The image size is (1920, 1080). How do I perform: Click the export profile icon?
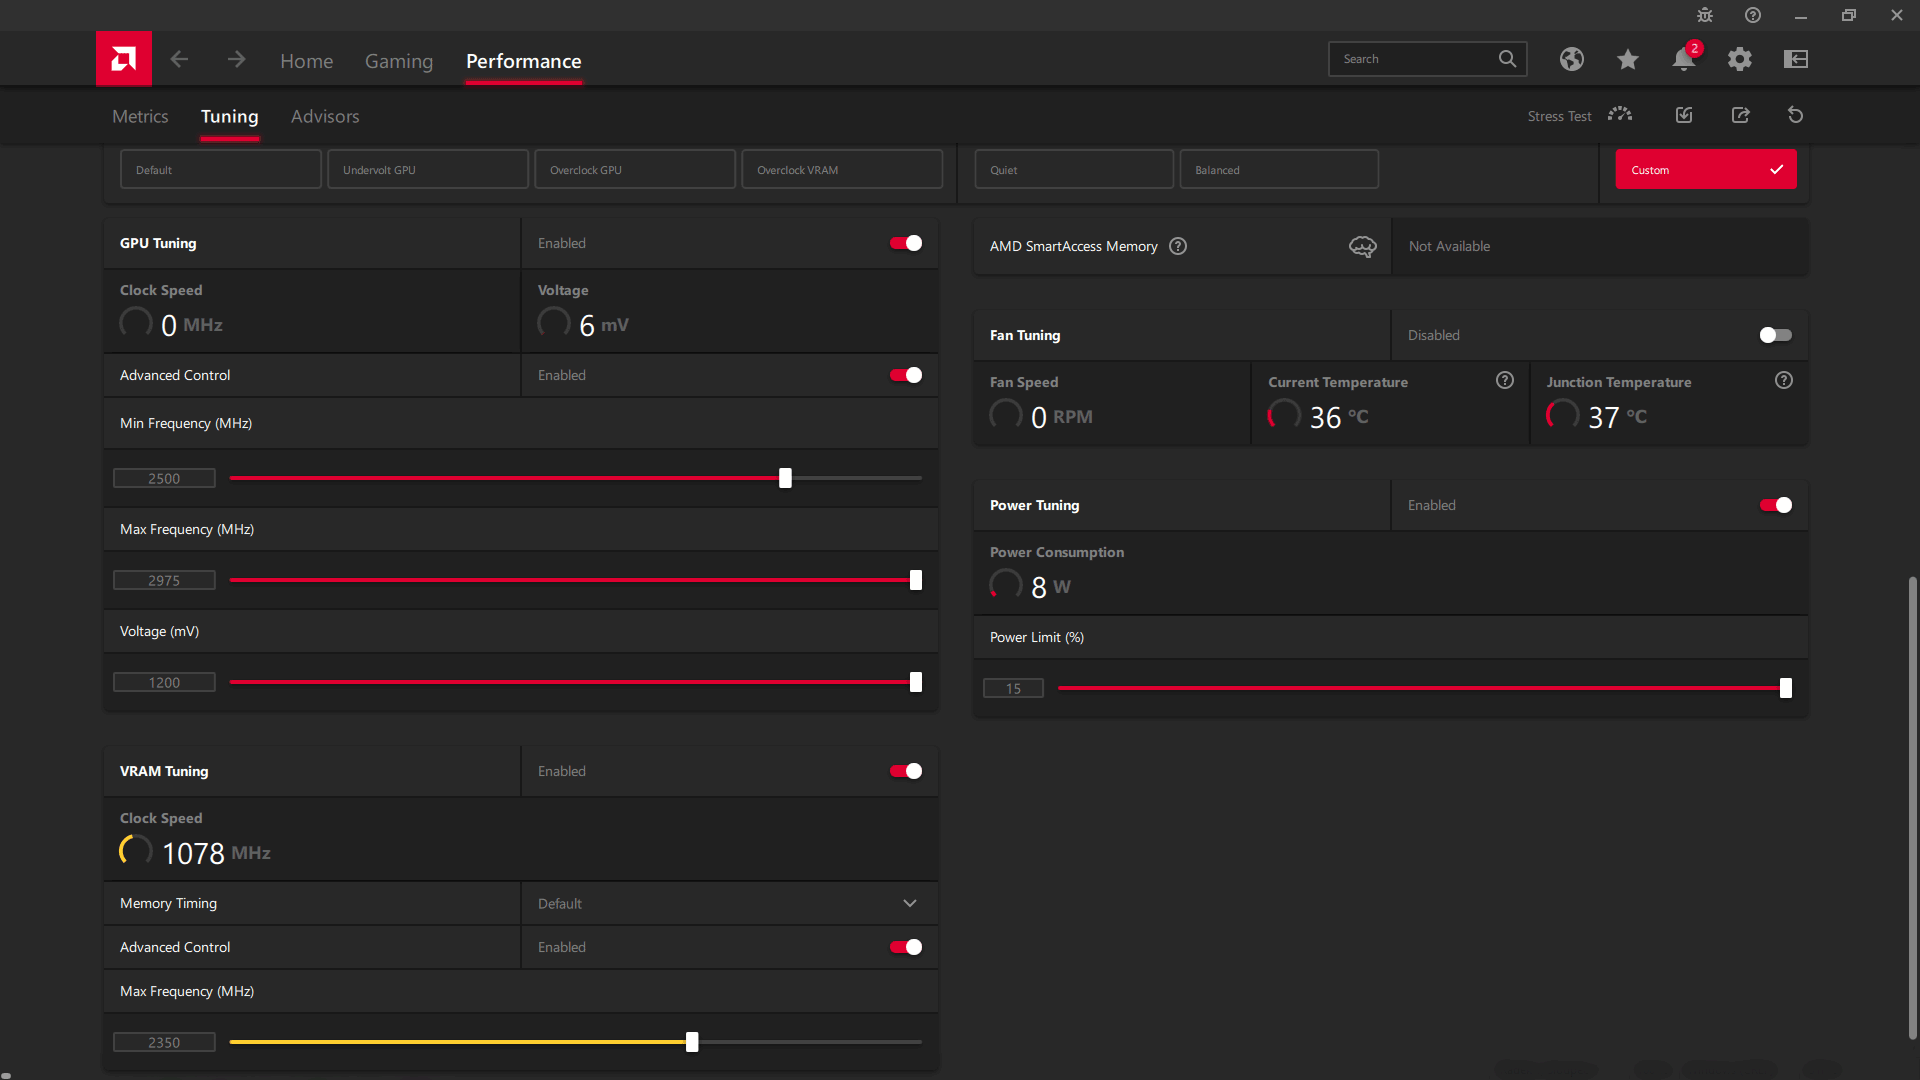(1741, 115)
